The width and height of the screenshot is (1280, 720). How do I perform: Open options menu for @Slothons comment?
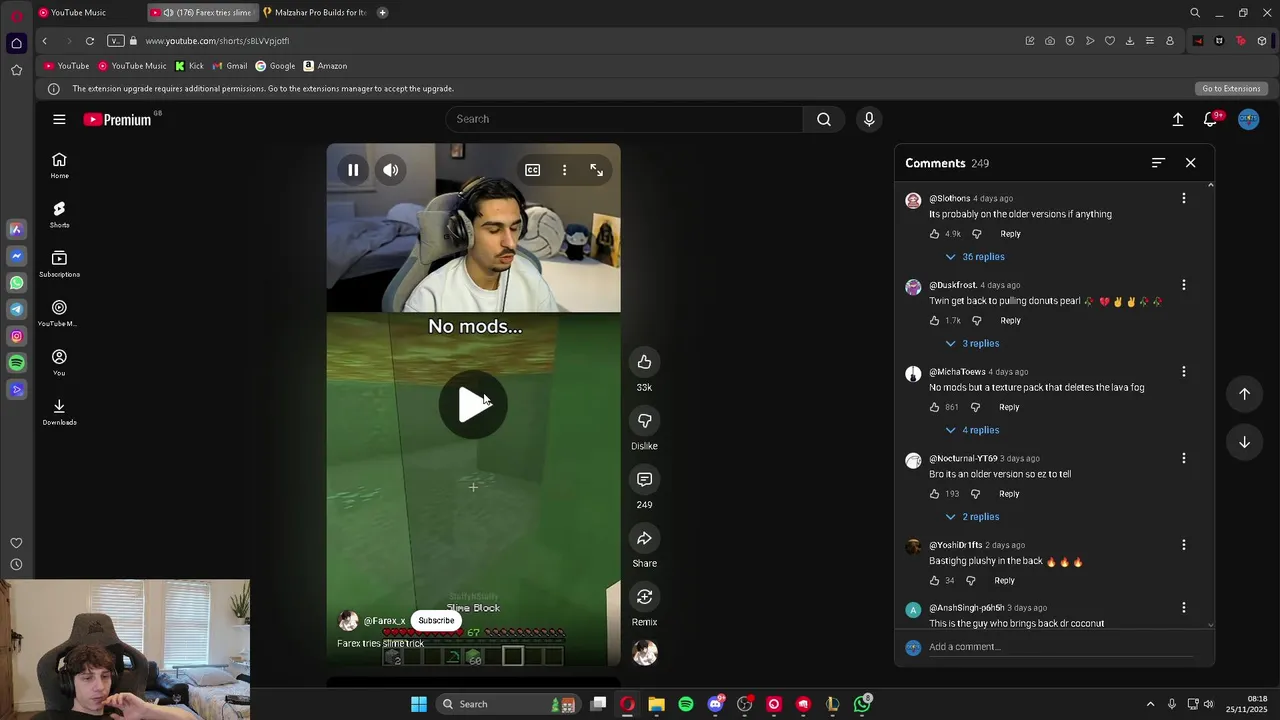pos(1183,199)
